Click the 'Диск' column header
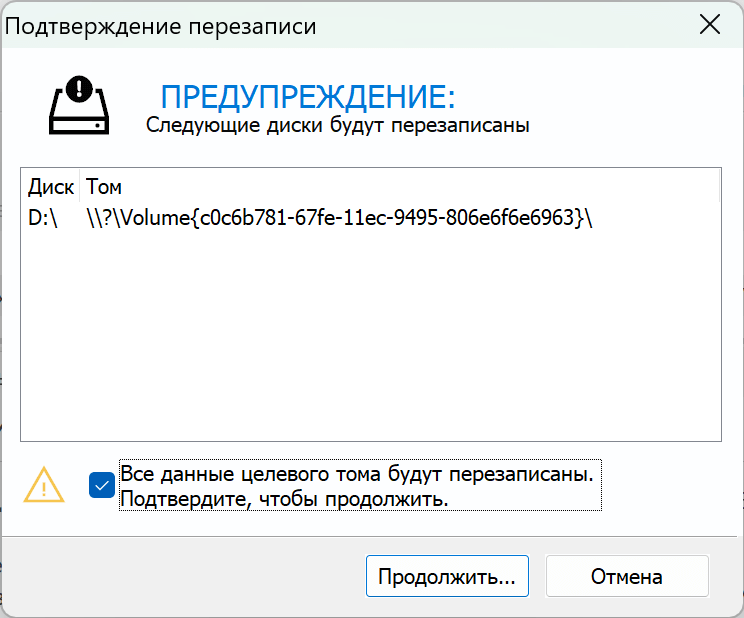Viewport: 744px width, 618px height. [x=50, y=187]
